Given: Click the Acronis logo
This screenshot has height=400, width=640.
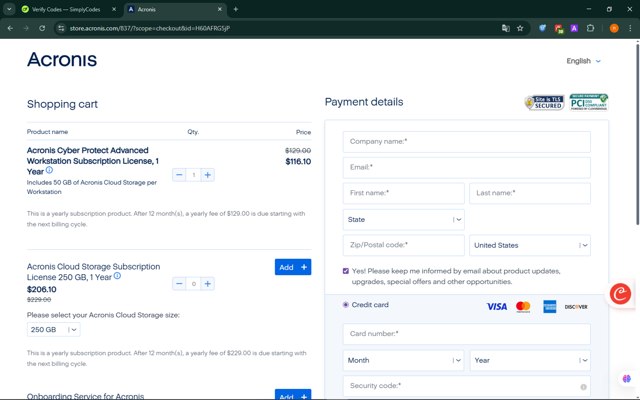Looking at the screenshot, I should tap(62, 60).
